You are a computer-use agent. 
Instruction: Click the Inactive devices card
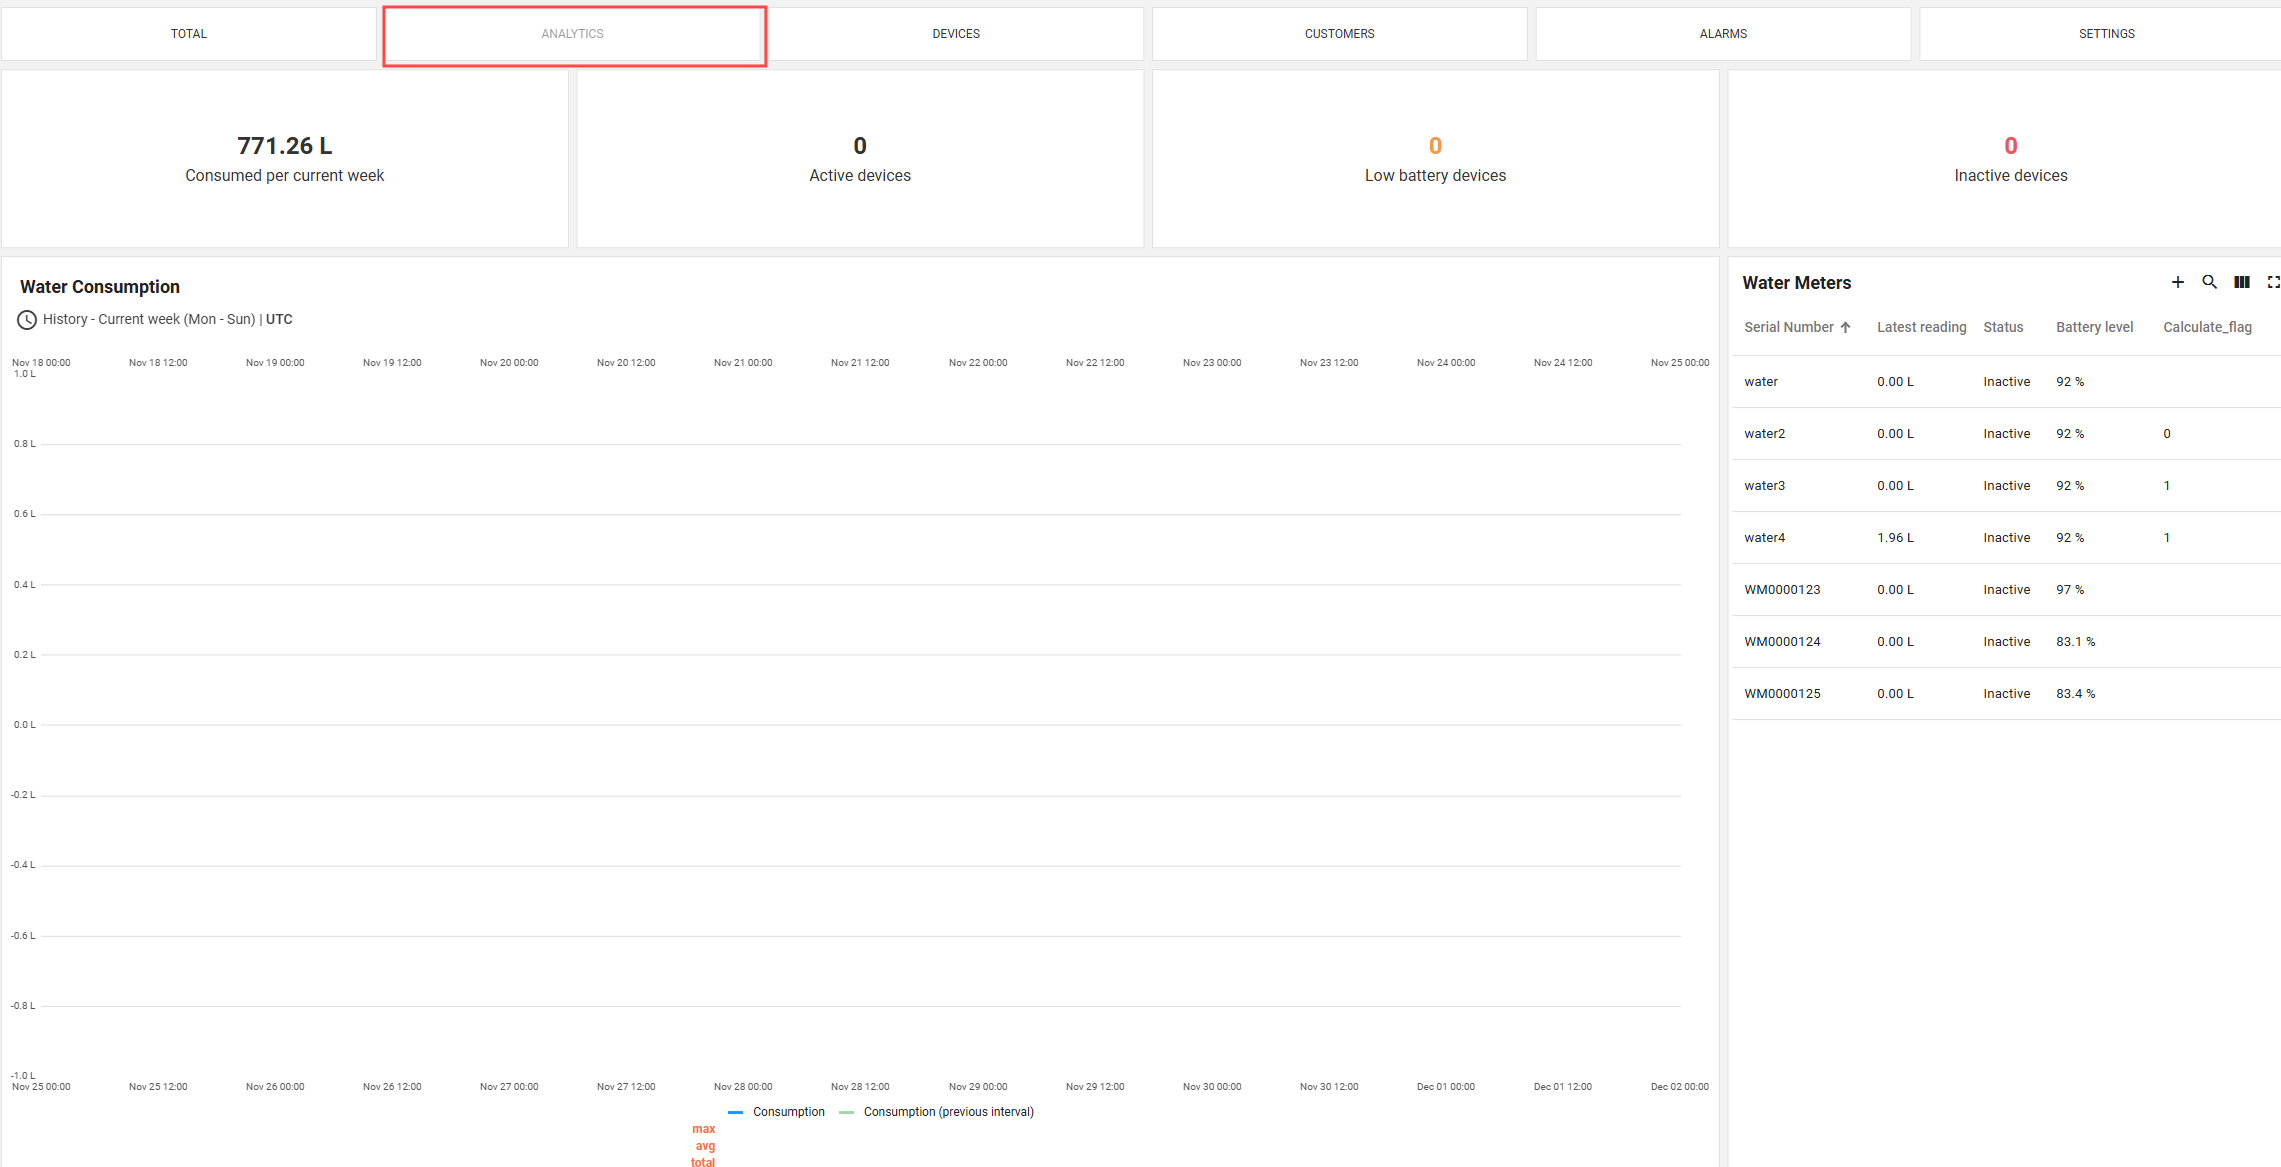point(2010,160)
